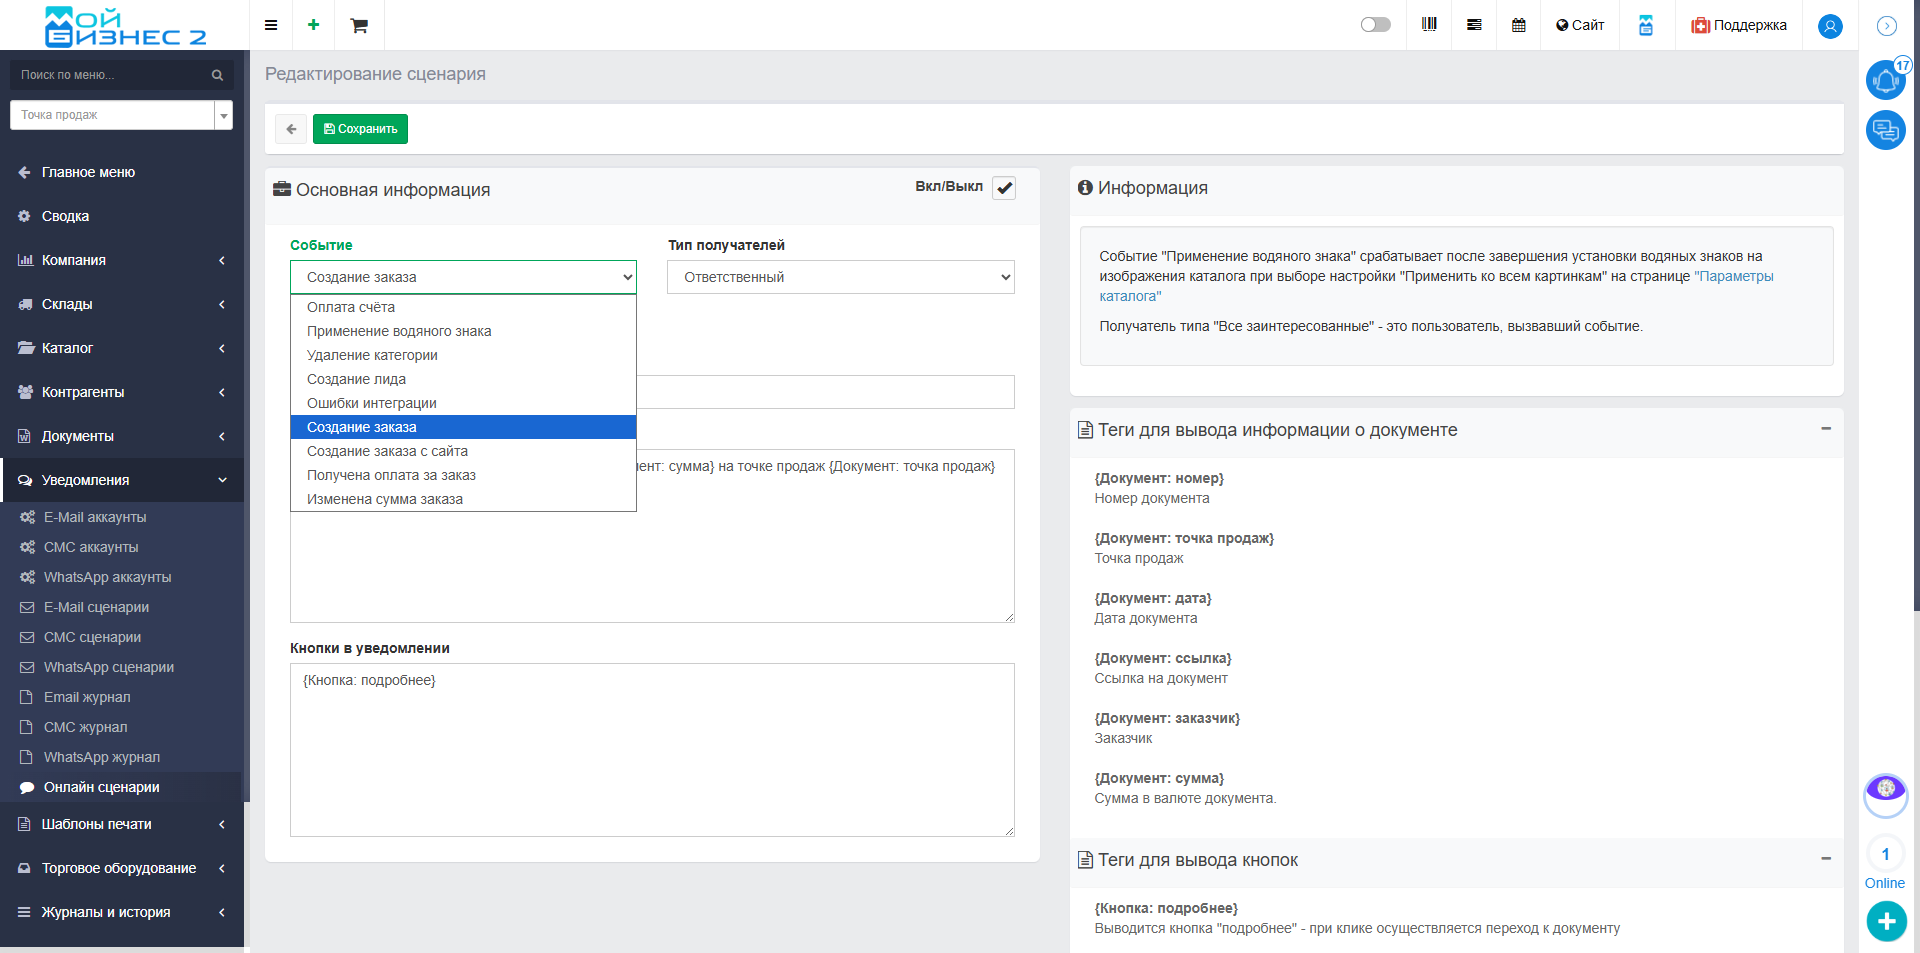Expand the Каталог sidebar section
The image size is (1920, 953).
[x=121, y=348]
